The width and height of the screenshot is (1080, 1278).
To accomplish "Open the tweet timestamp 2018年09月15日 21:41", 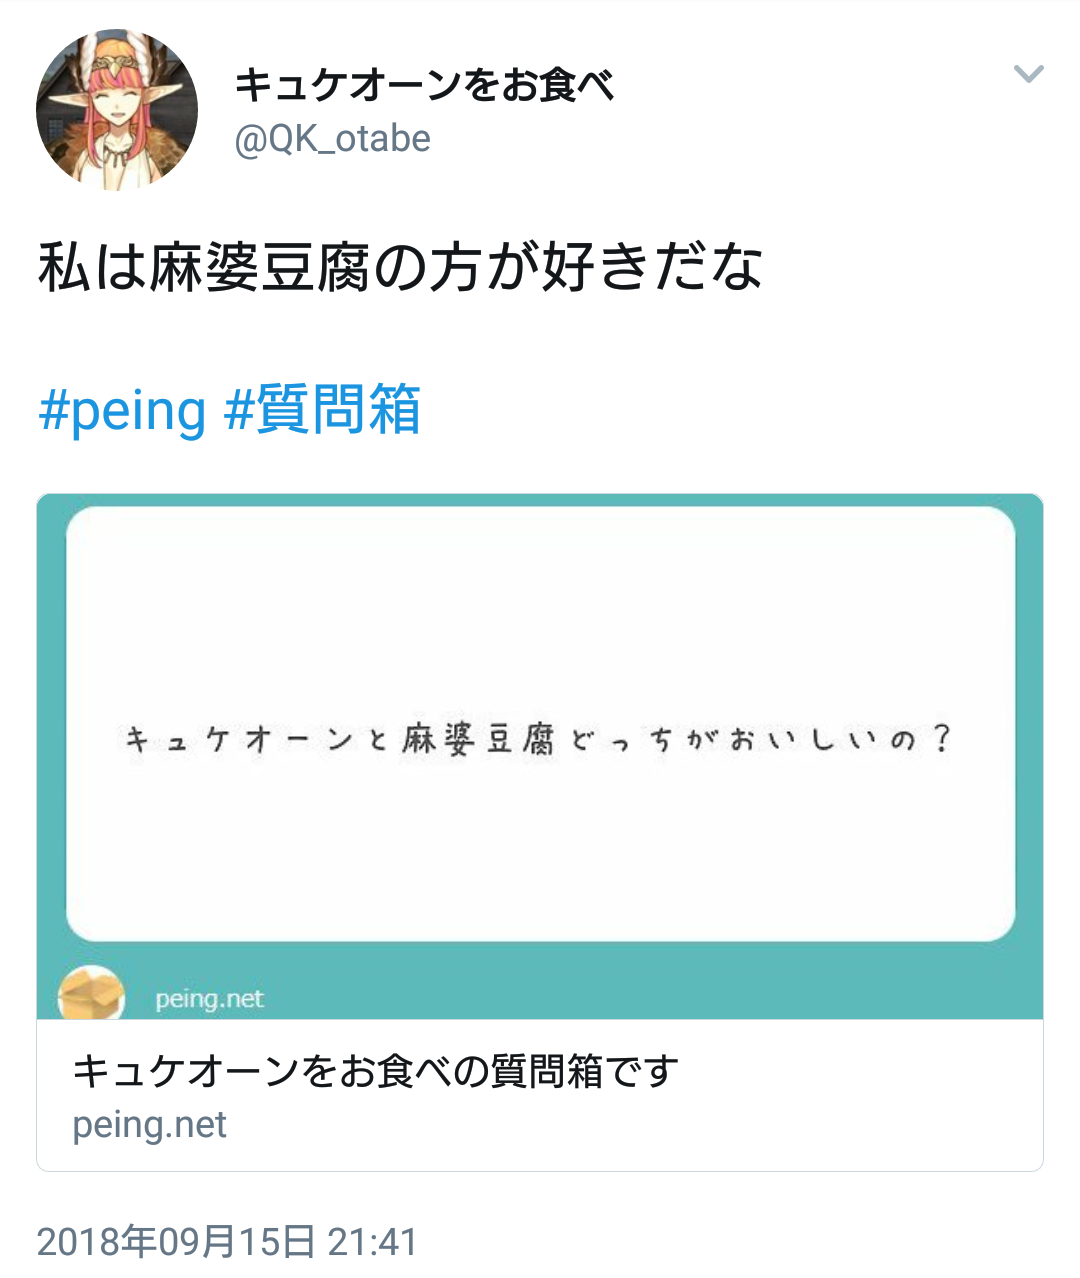I will coord(227,1242).
